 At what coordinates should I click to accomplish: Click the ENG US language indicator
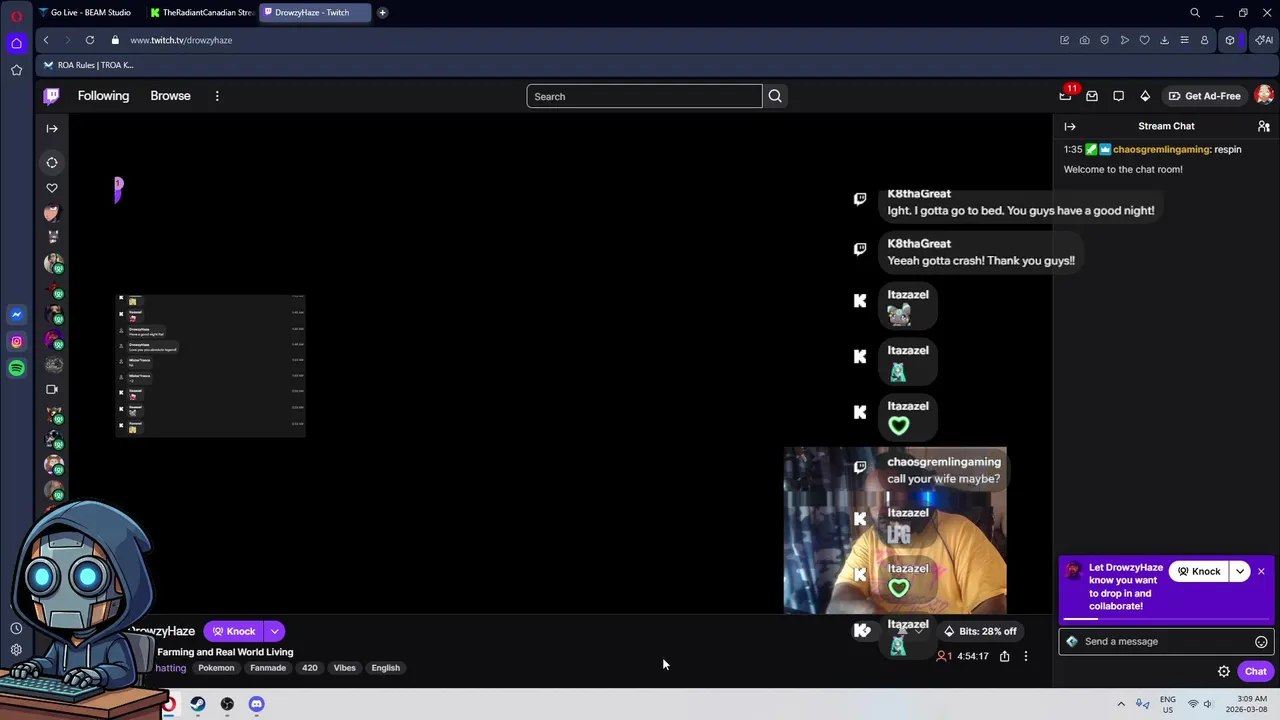coord(1168,704)
